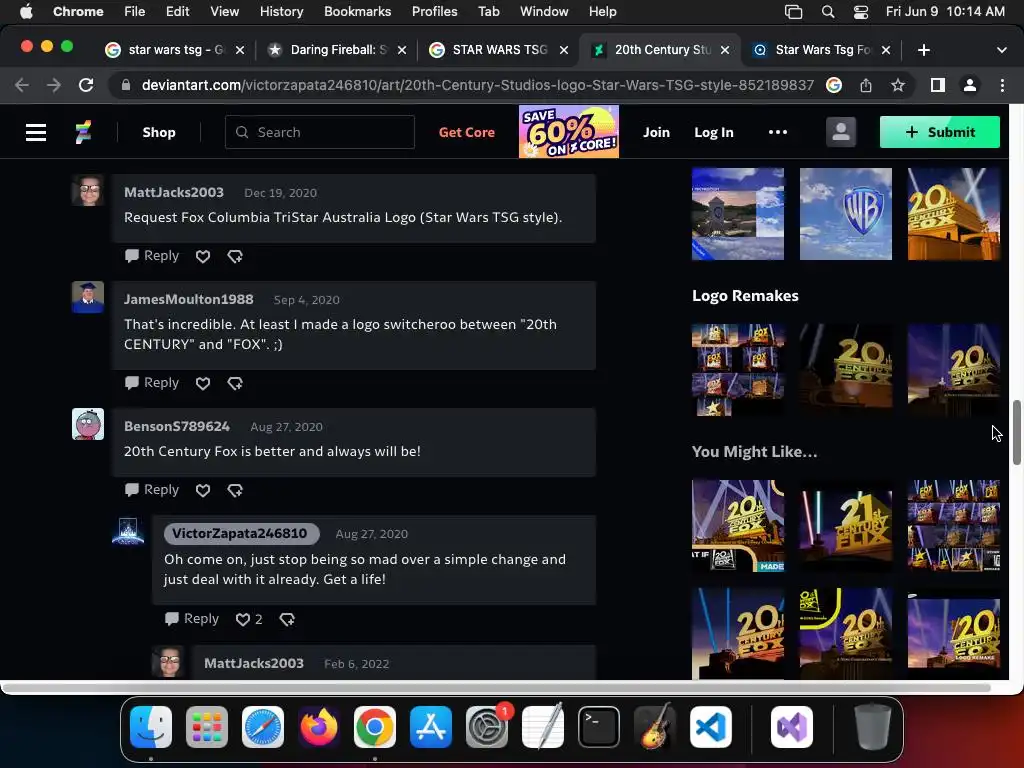Click the page vertical scrollbar thumb
Screen dimensions: 1024x768
coord(1017,432)
